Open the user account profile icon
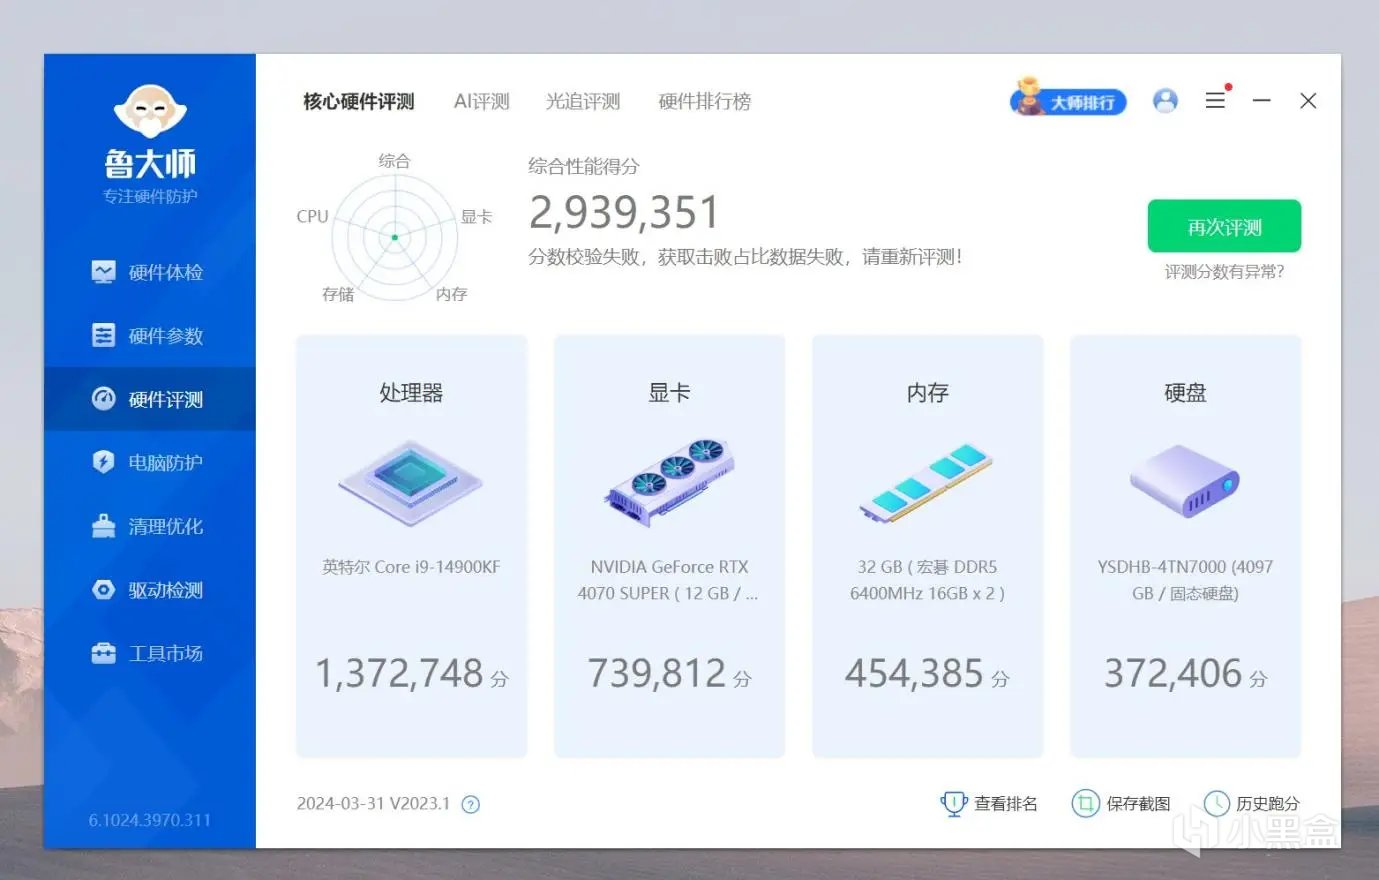Screen dimensions: 1379x880 tap(1165, 100)
